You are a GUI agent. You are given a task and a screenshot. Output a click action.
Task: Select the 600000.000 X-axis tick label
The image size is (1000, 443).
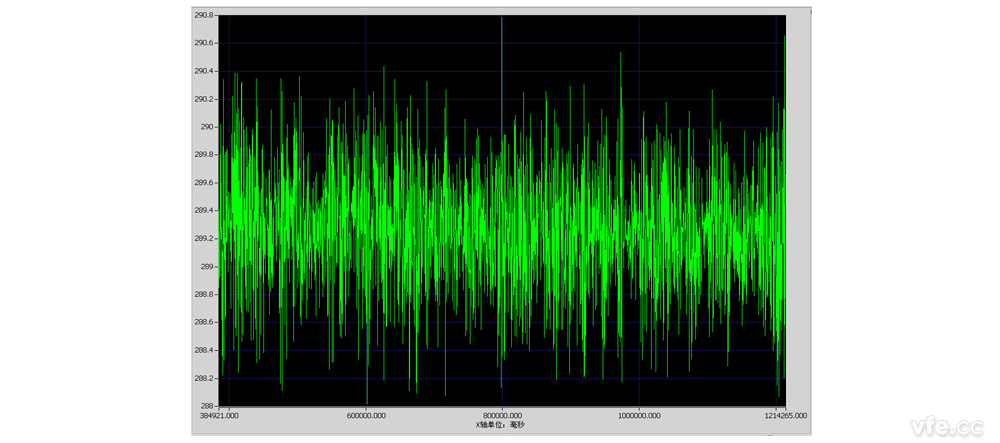coord(366,415)
